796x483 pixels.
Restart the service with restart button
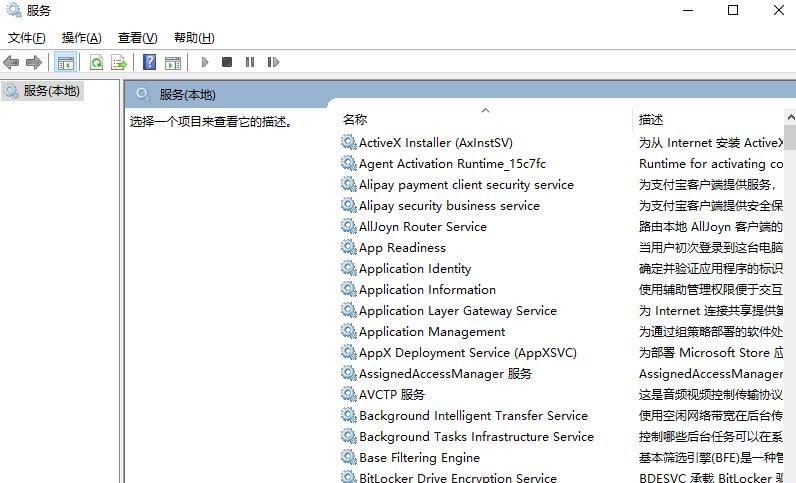(x=273, y=62)
